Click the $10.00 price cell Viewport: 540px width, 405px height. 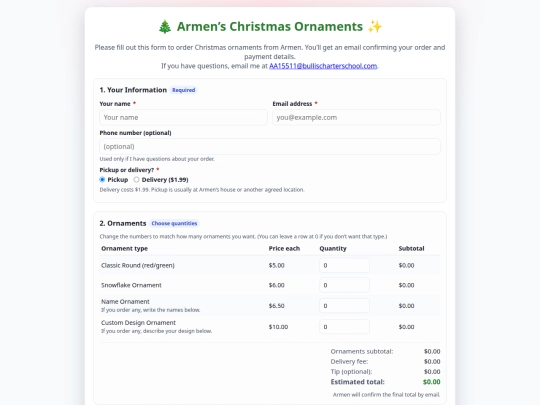click(278, 327)
